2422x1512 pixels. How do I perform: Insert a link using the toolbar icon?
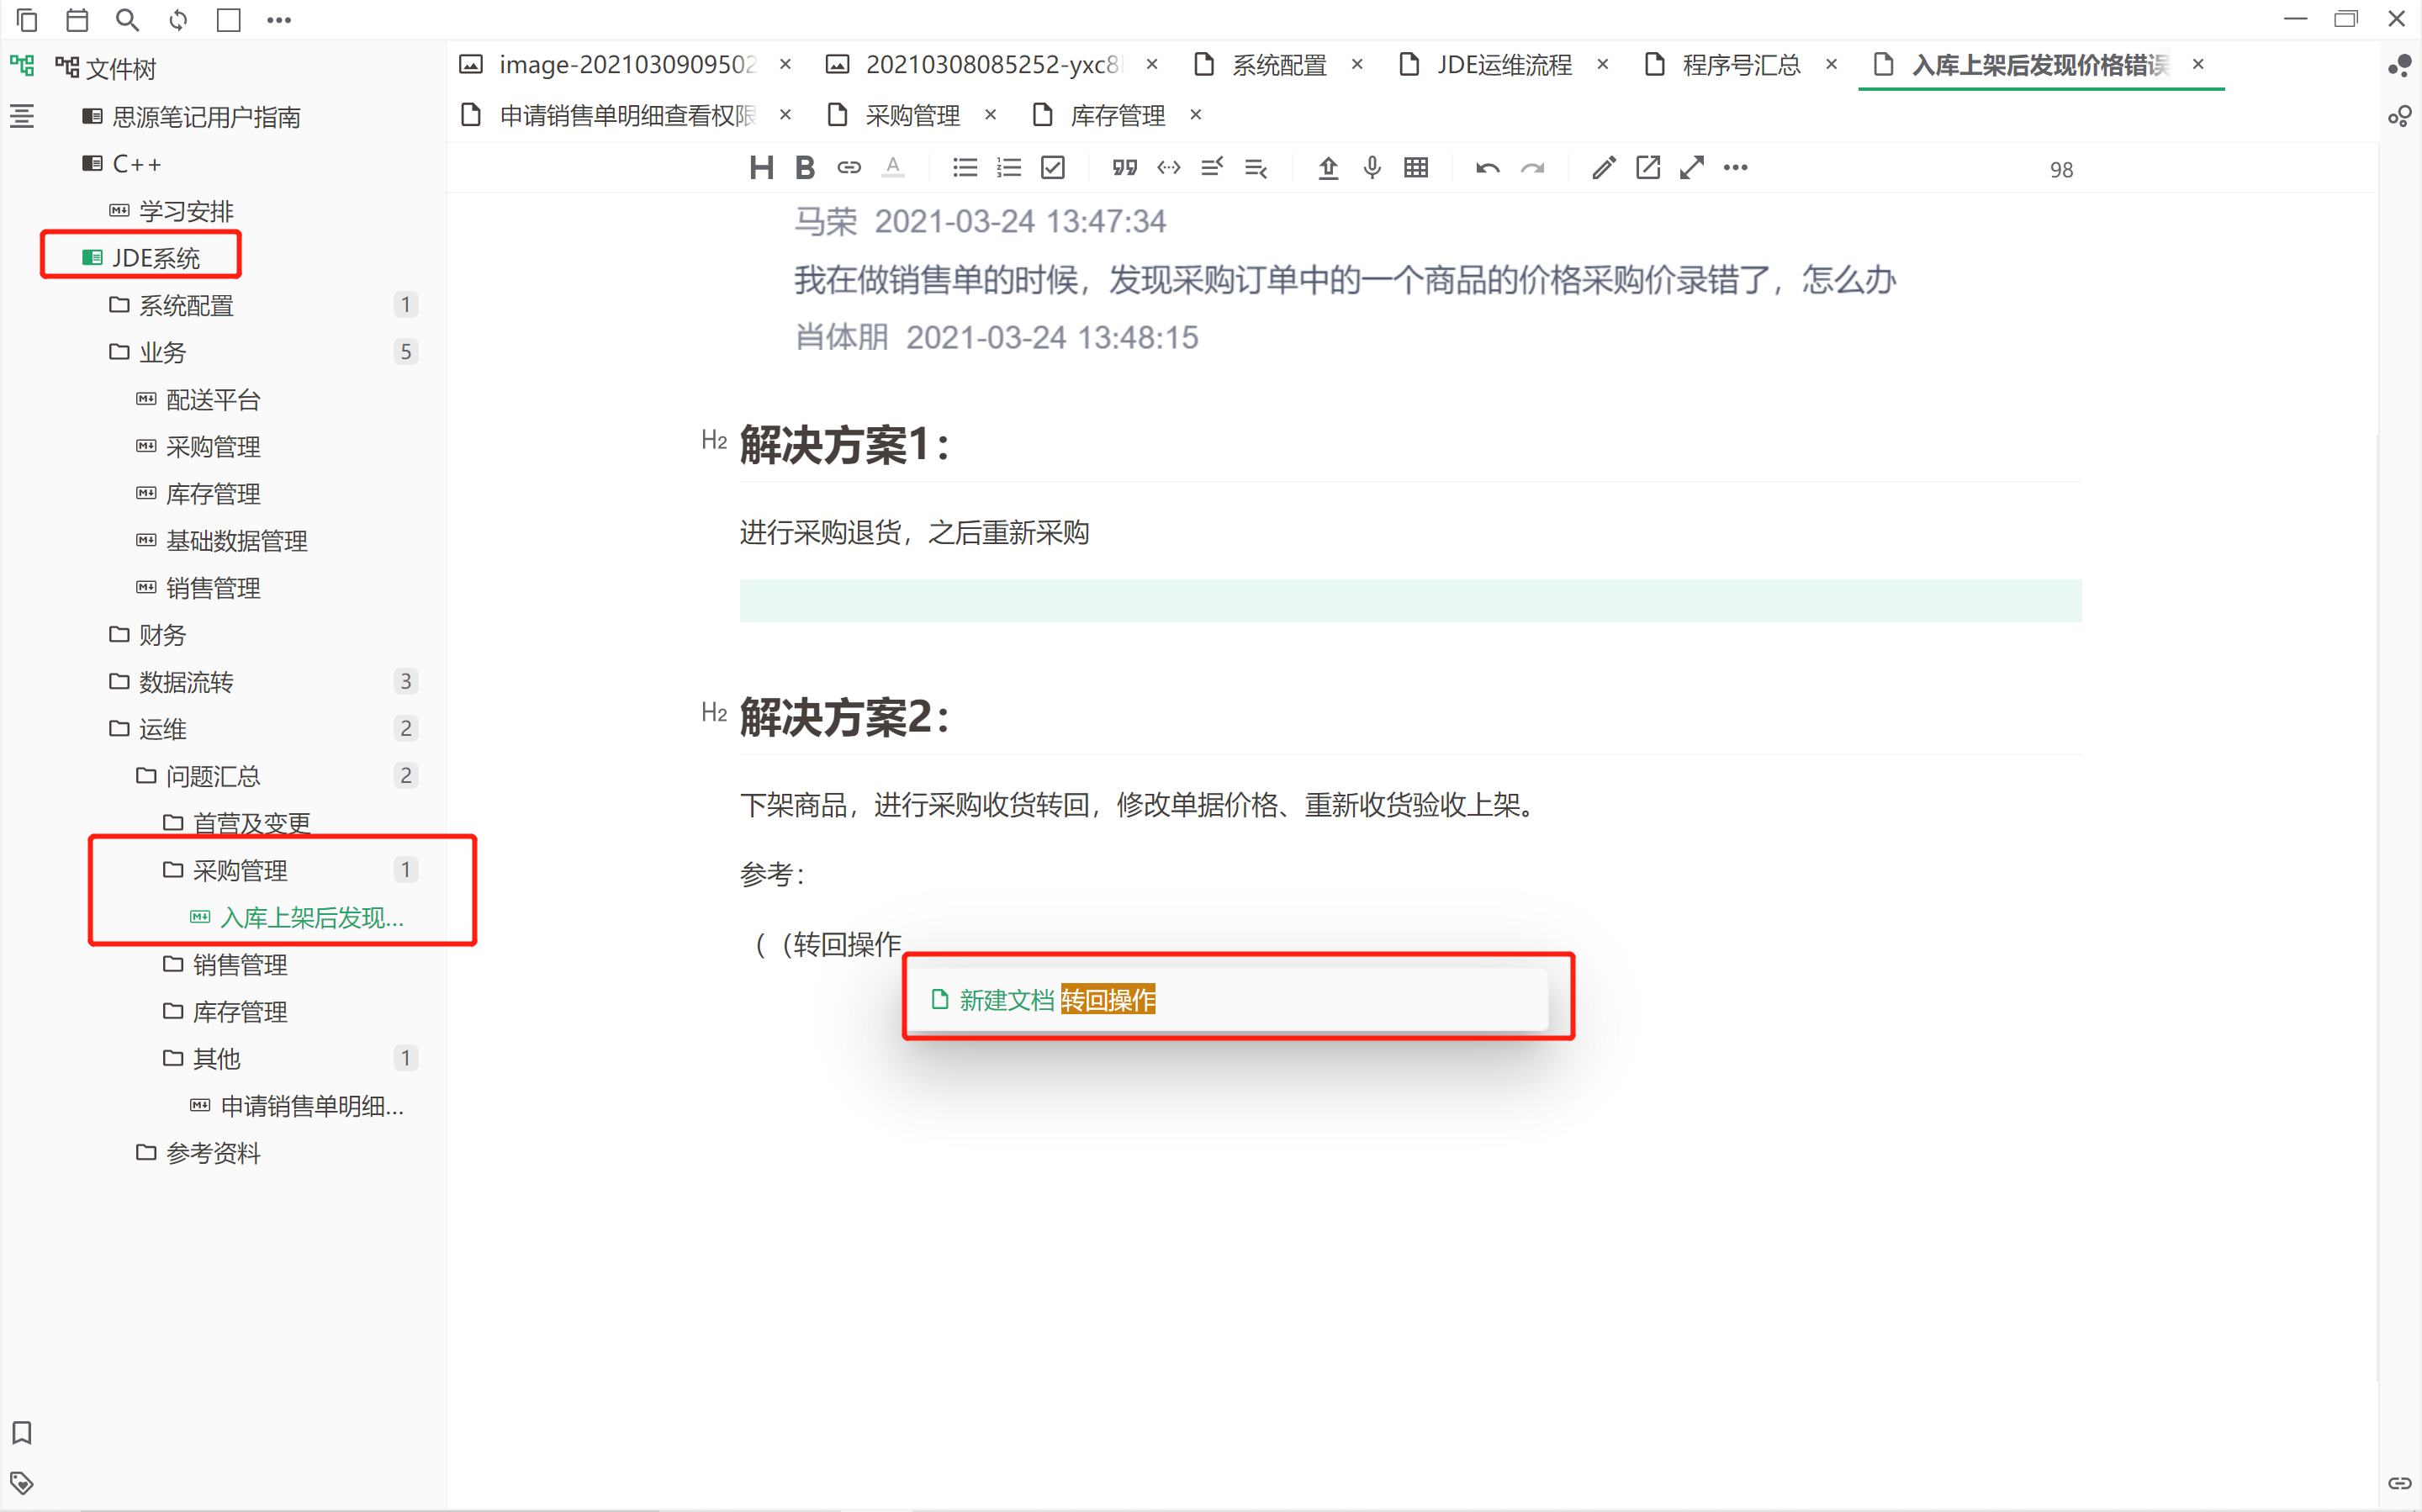pos(848,168)
